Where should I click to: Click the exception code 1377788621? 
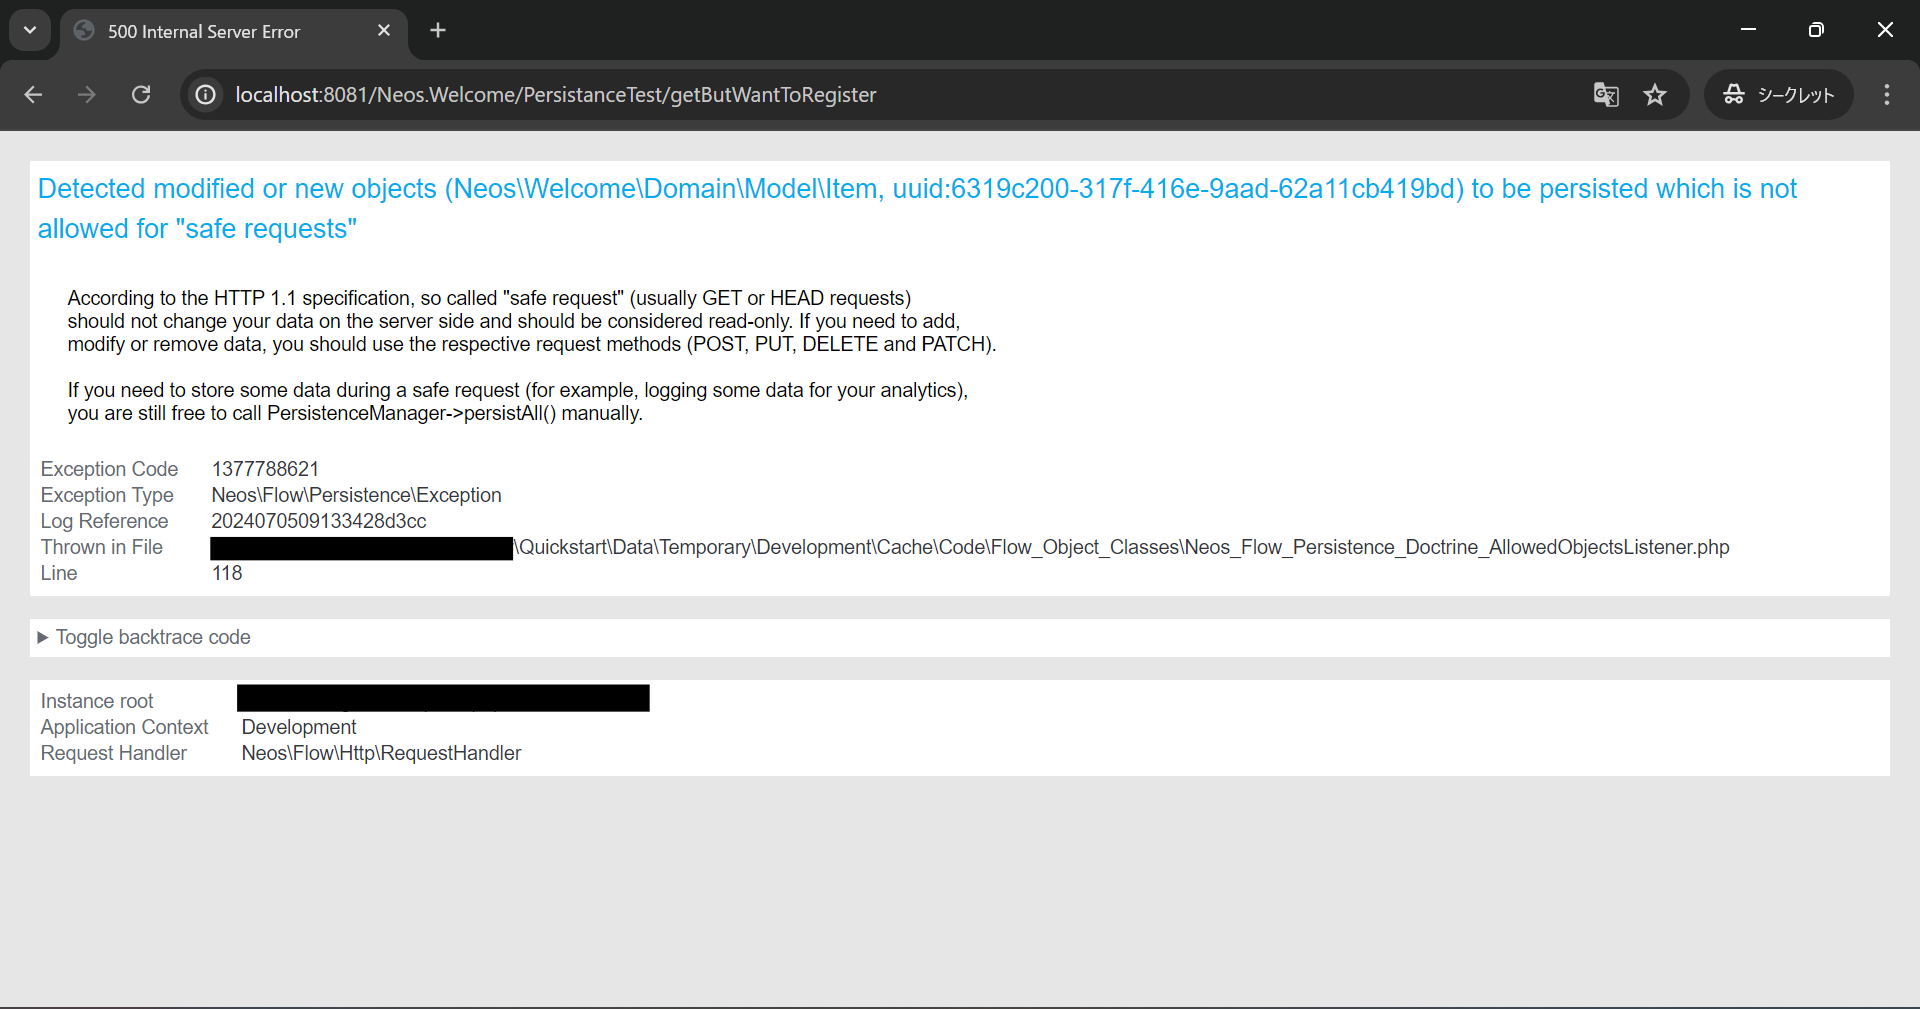(x=265, y=469)
